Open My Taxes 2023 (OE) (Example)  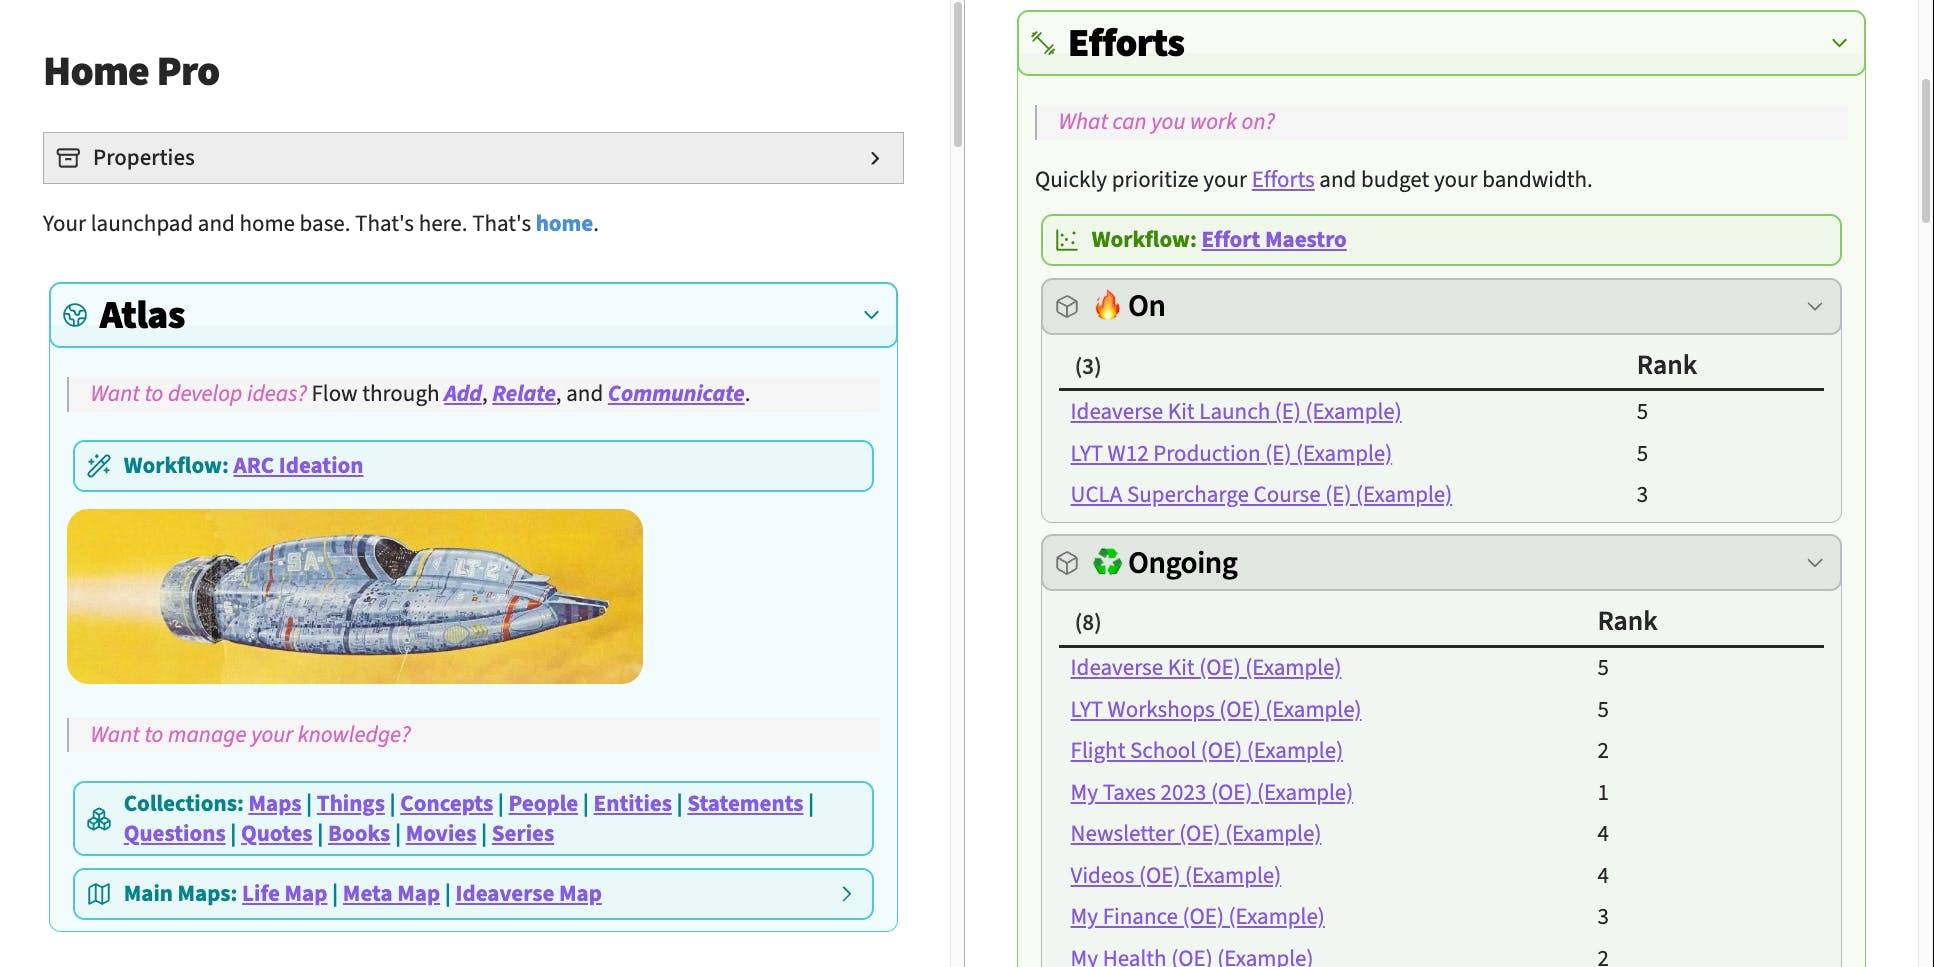click(1212, 793)
